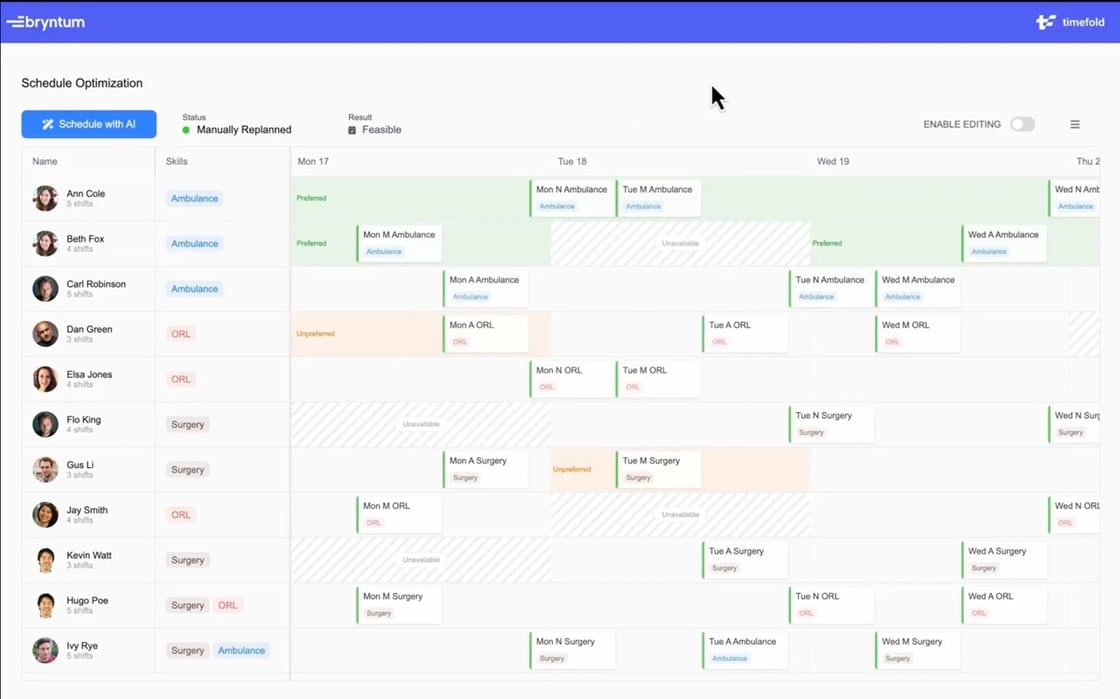Click the green Manually Replanned status dot

click(x=186, y=130)
